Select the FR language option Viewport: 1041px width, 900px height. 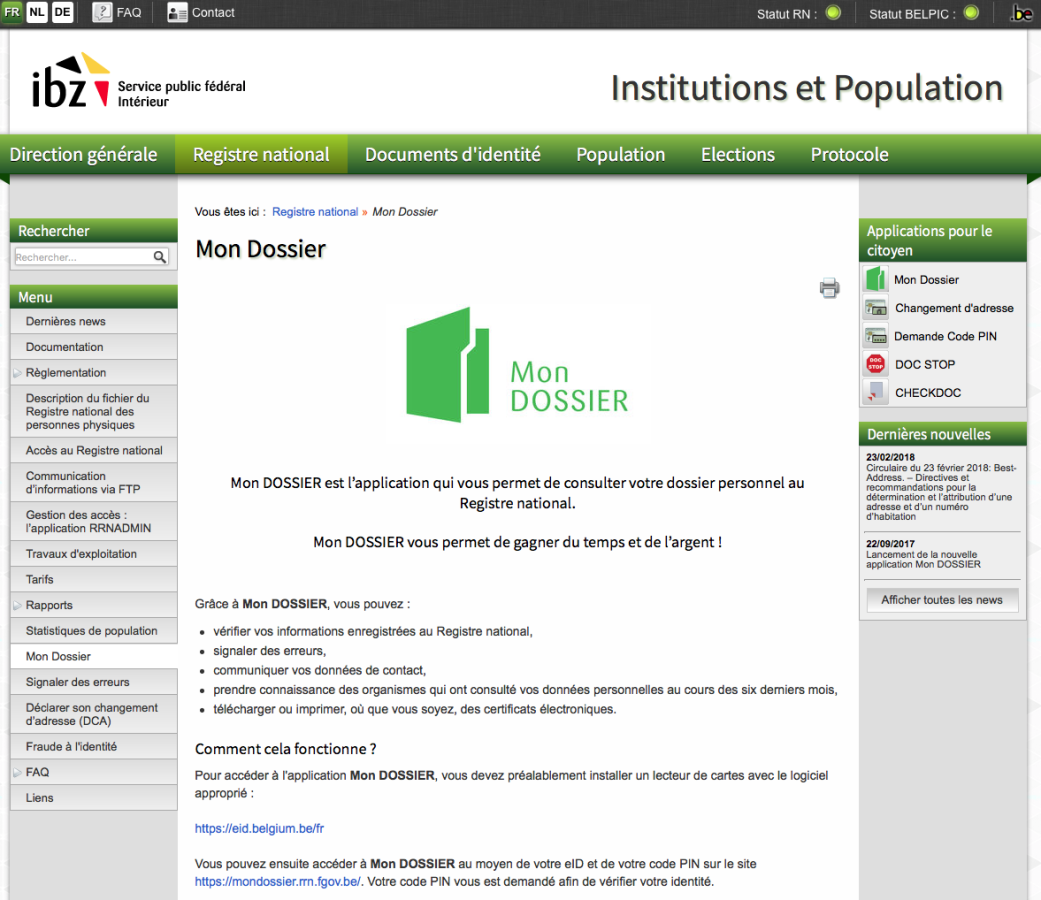coord(12,12)
